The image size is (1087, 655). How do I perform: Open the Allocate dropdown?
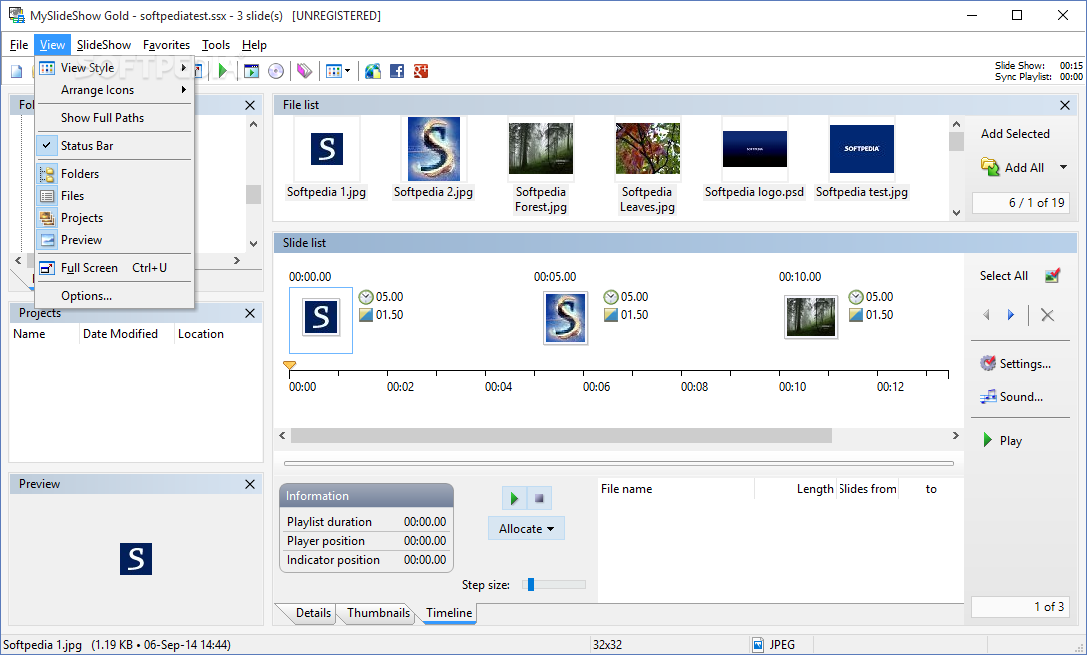point(526,529)
